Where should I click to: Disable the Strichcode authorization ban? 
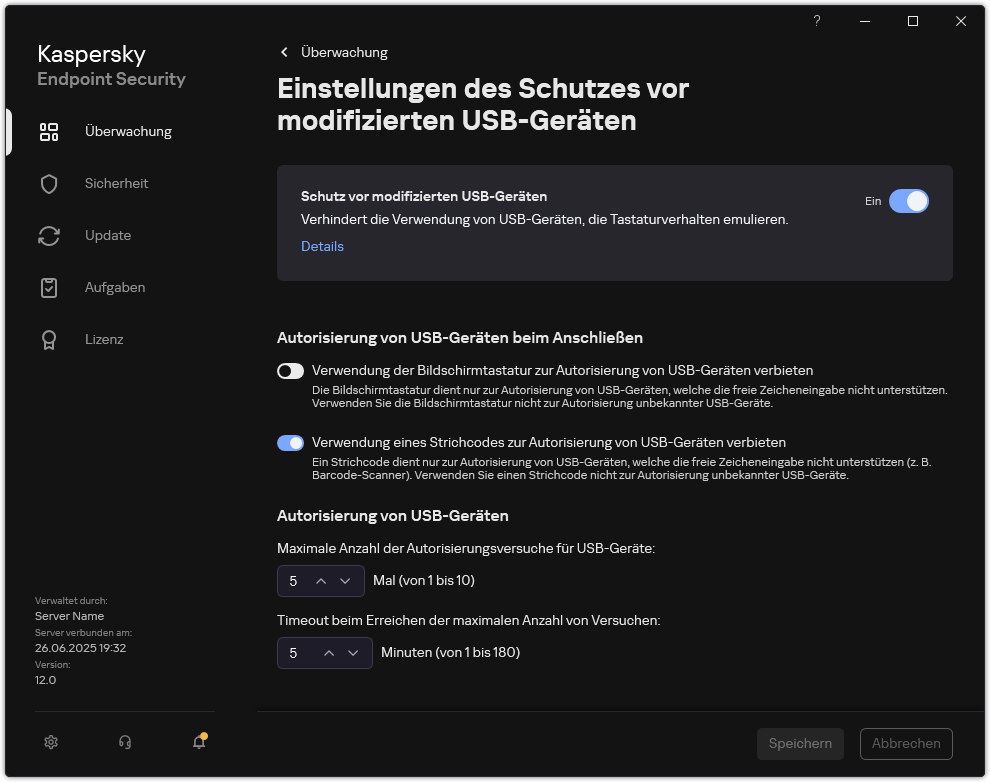tap(290, 442)
